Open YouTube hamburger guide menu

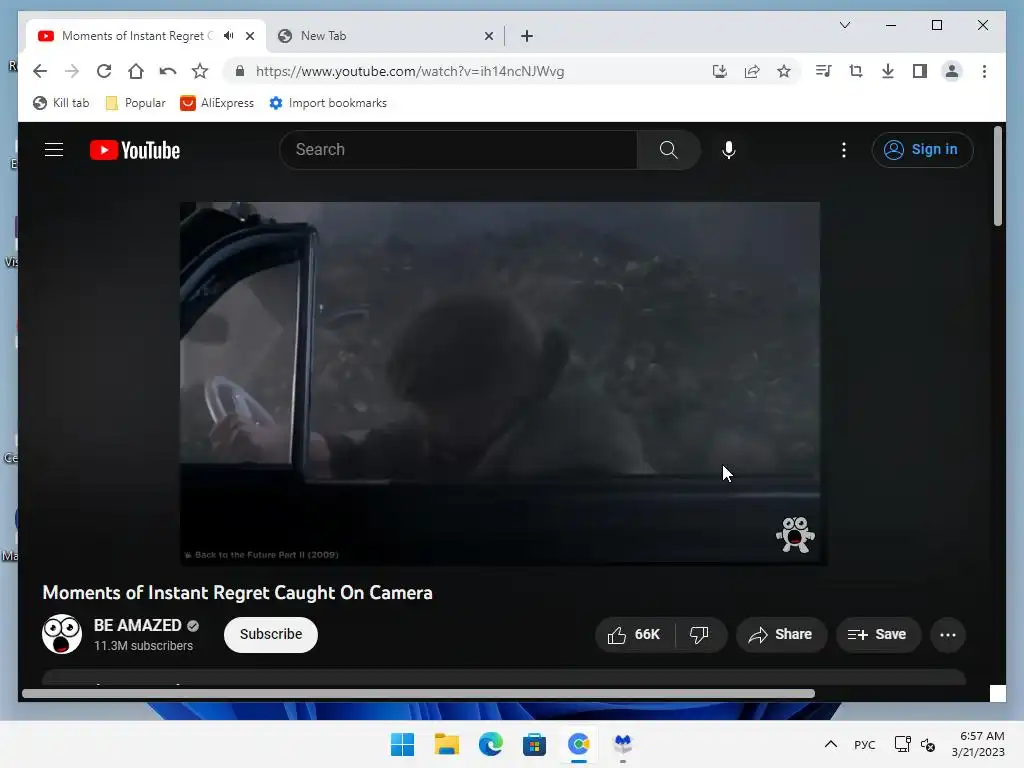pyautogui.click(x=54, y=150)
